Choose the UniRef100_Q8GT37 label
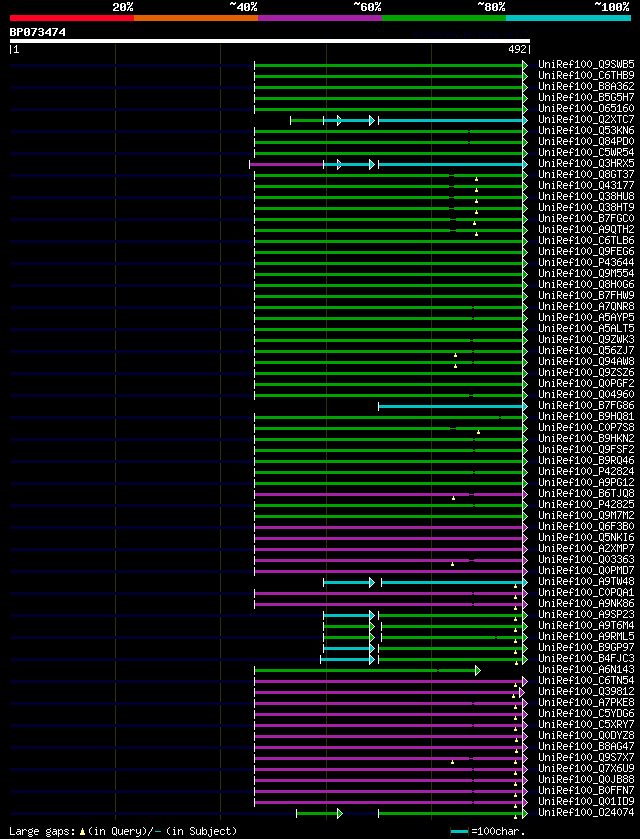Viewport: 640px width, 839px height. [586, 174]
